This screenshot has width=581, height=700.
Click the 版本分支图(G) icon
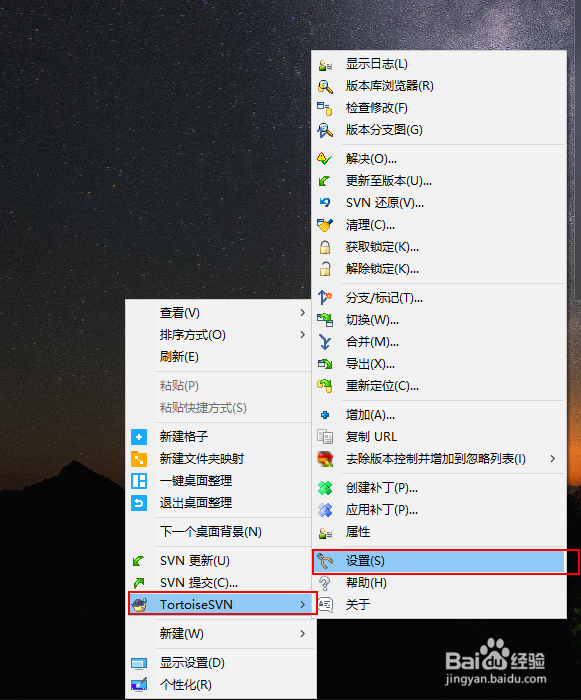(325, 130)
